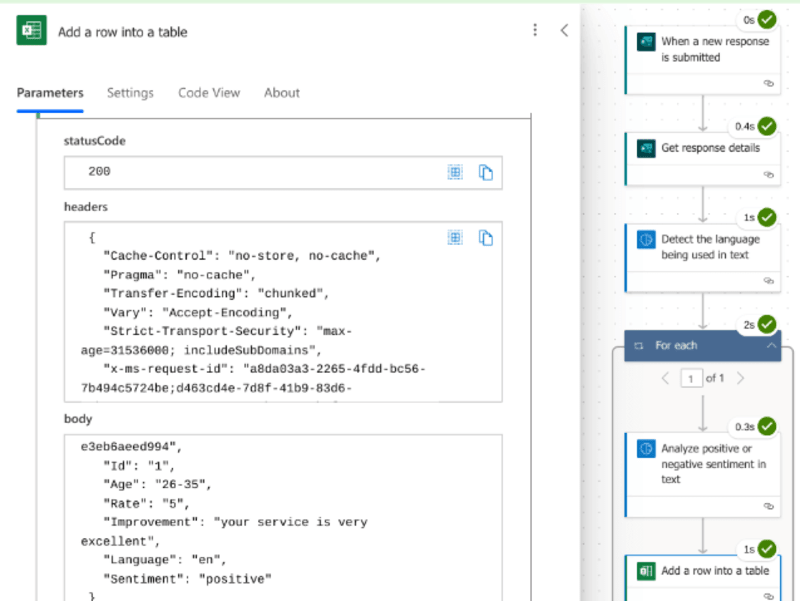Click the 'For each' loop header

point(703,346)
